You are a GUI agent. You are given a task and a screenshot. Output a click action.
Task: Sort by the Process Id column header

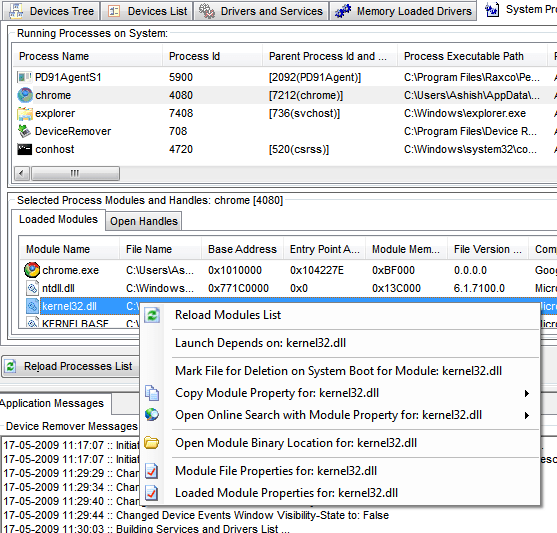pos(212,56)
